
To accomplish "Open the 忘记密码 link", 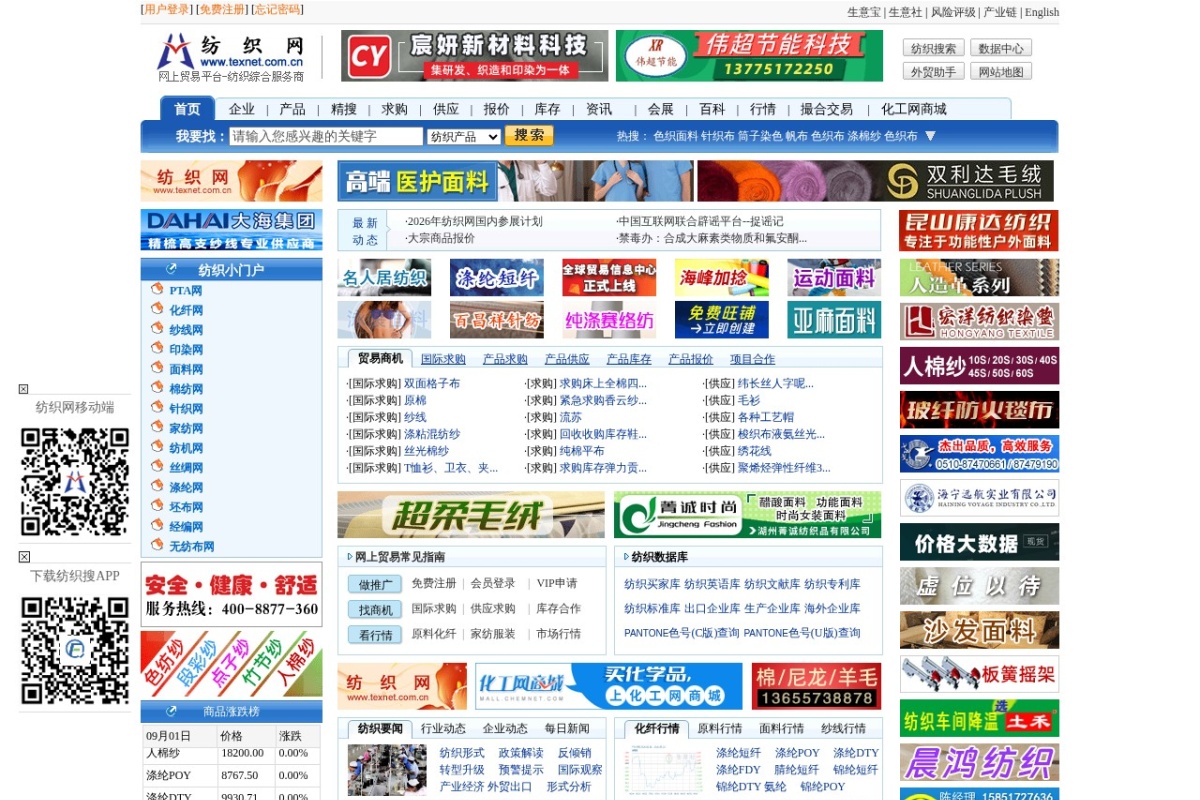I will click(x=277, y=9).
